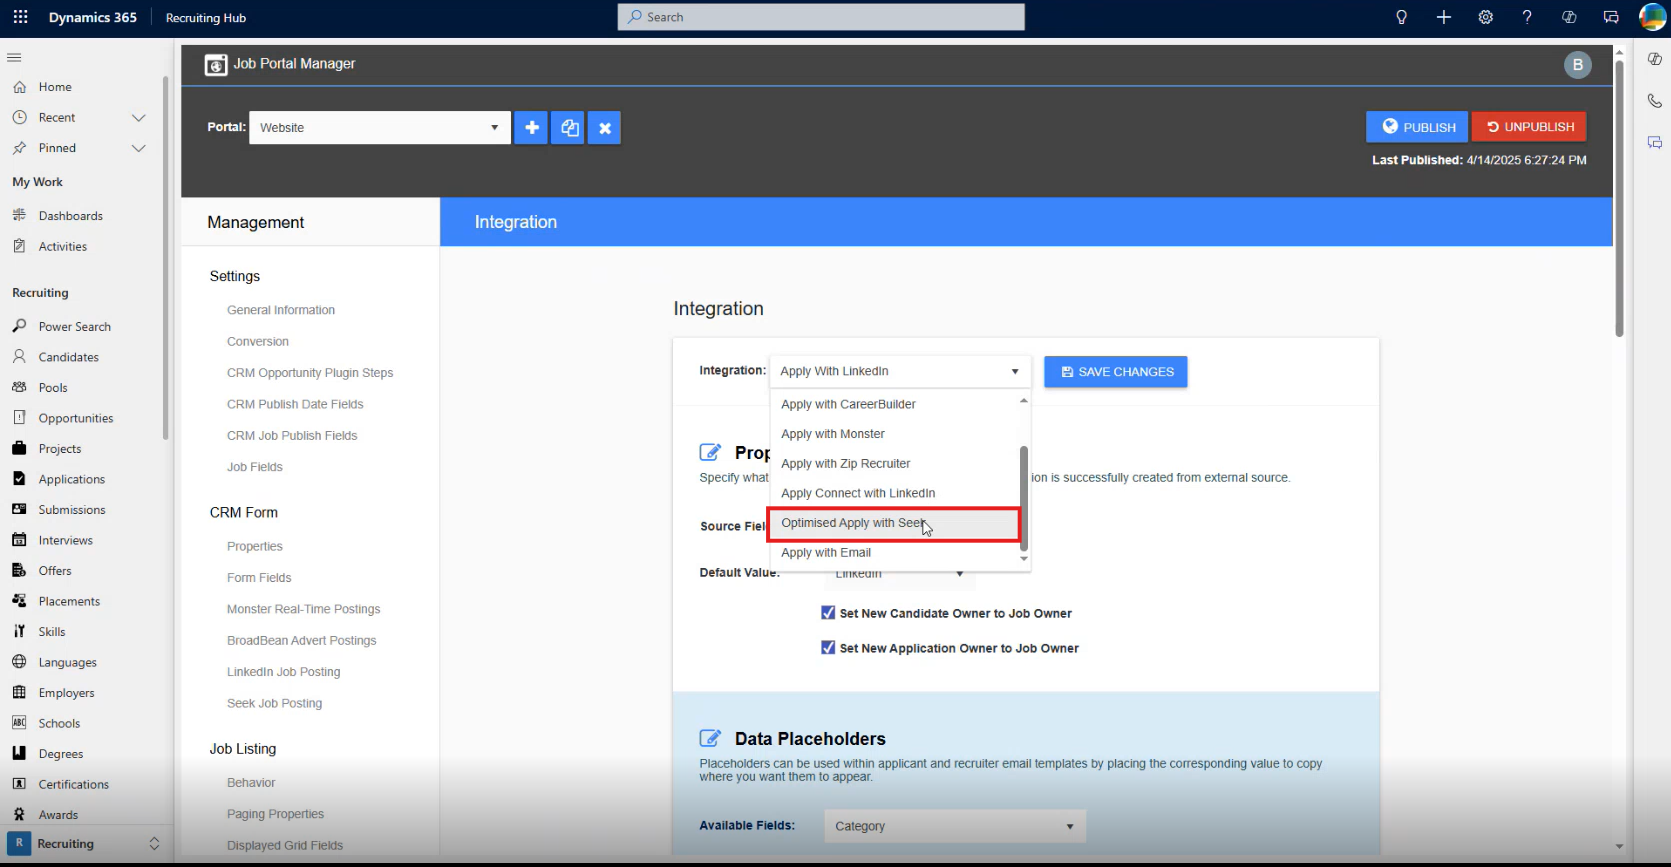The image size is (1671, 867).
Task: Open BroadBean Advert Postings link
Action: point(301,641)
